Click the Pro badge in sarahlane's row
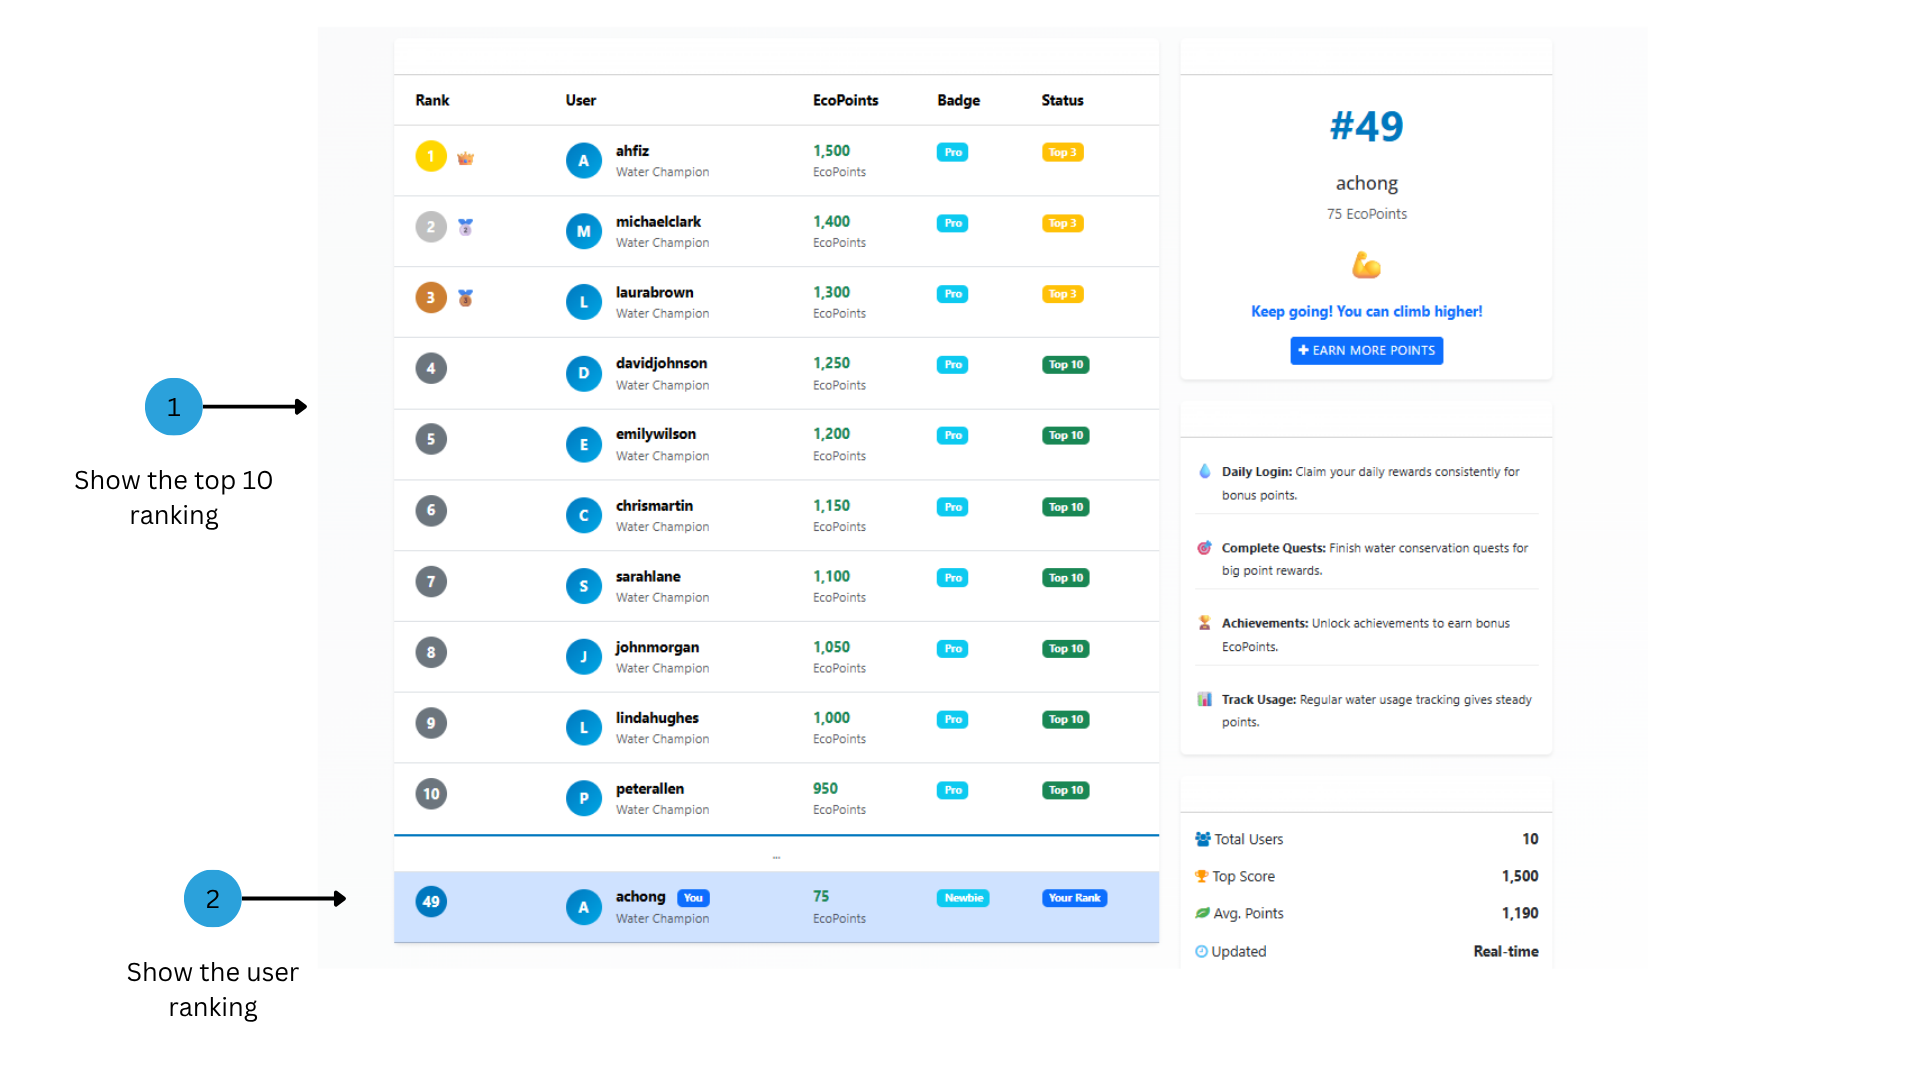This screenshot has height=1080, width=1920. pos(952,578)
